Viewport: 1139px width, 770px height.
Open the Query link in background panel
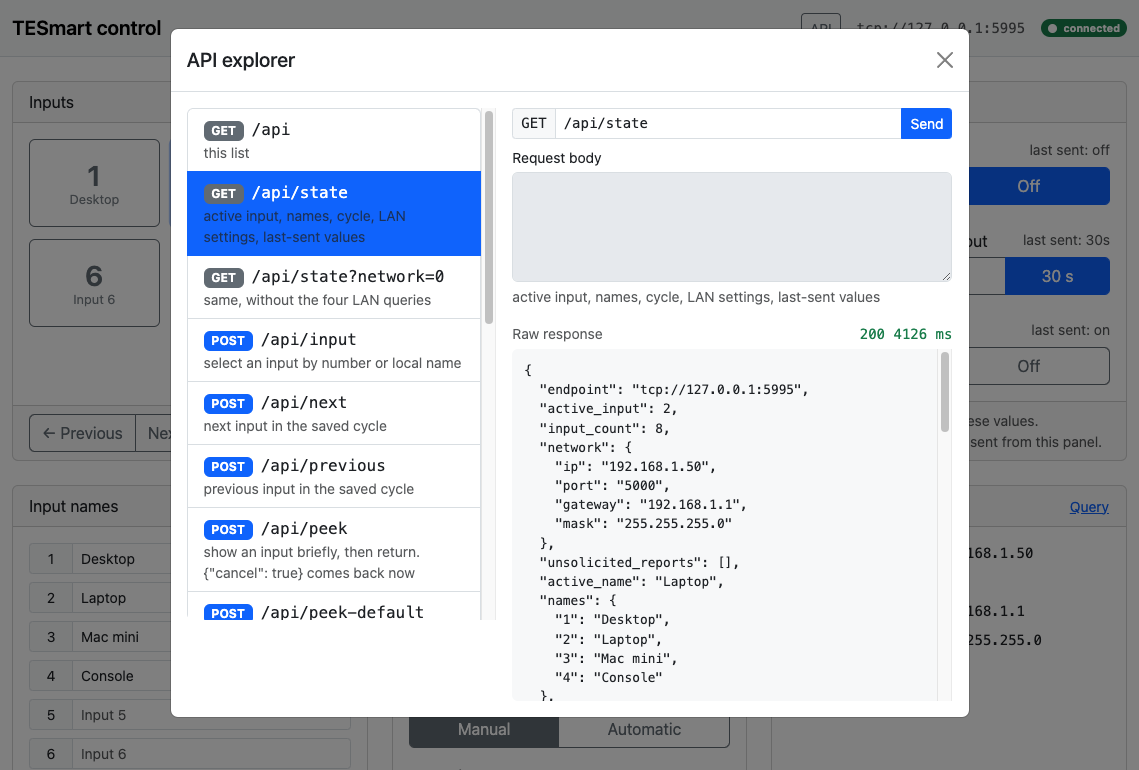(x=1089, y=507)
